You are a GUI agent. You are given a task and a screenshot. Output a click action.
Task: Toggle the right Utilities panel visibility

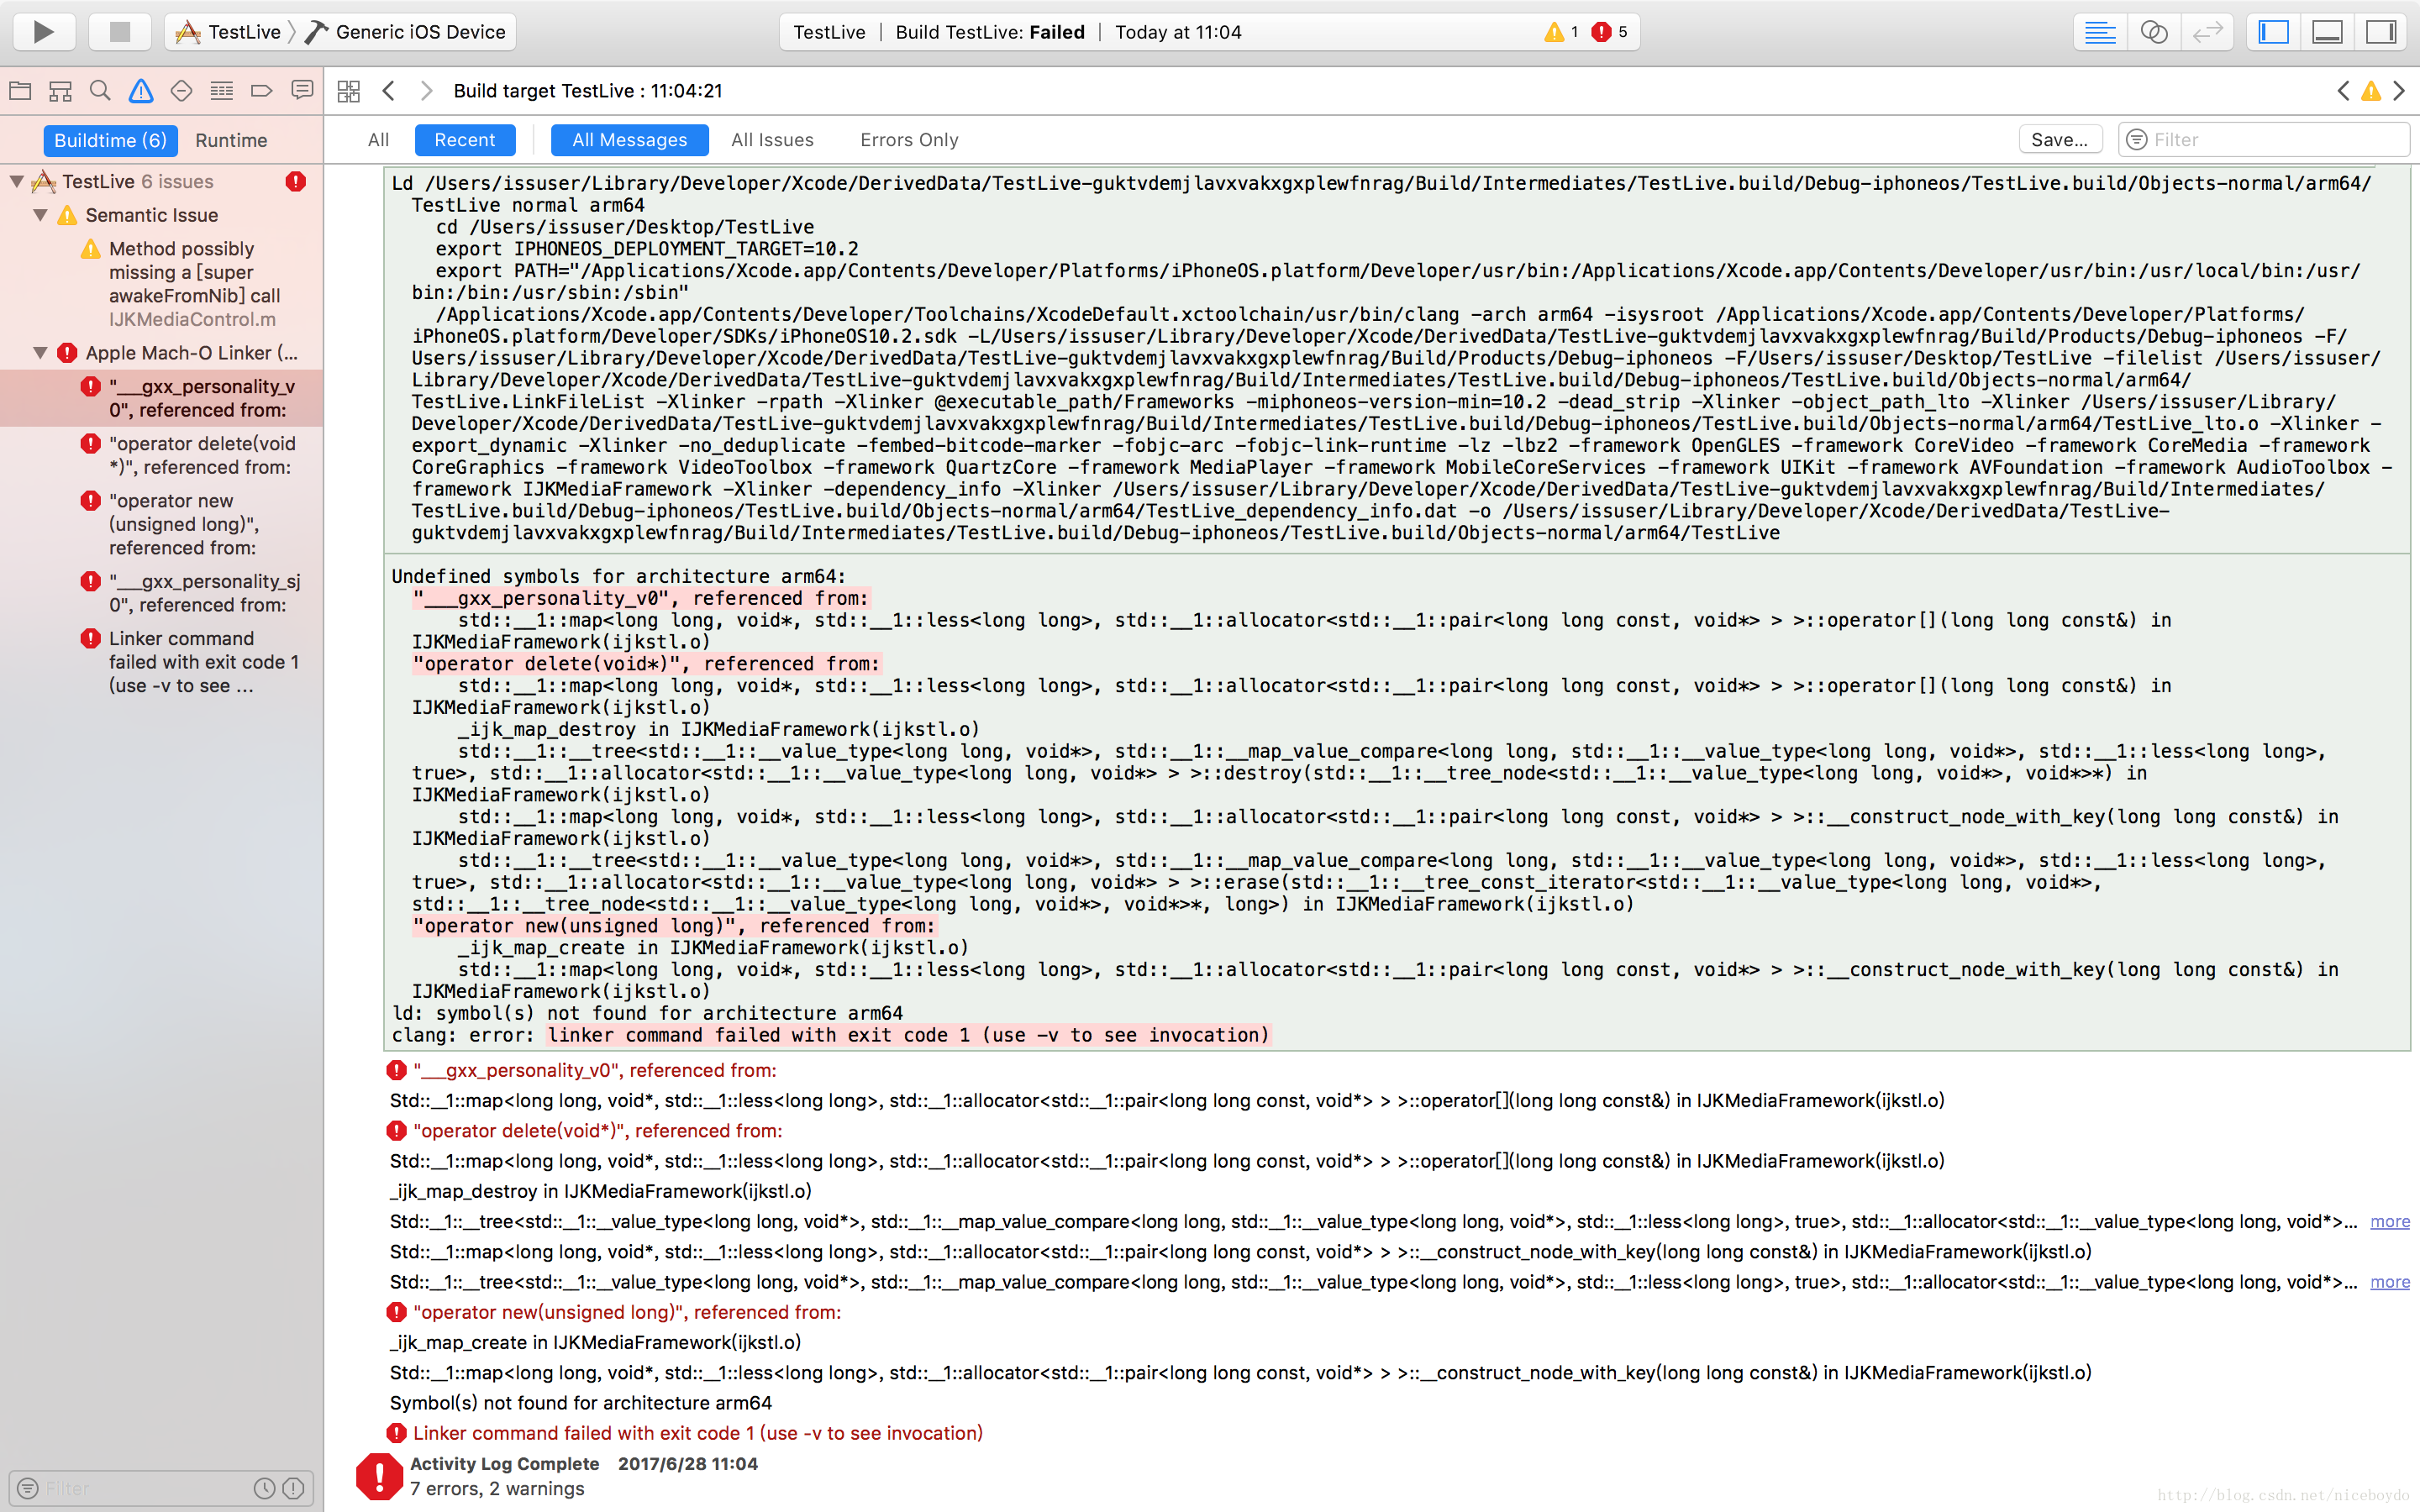[2381, 32]
